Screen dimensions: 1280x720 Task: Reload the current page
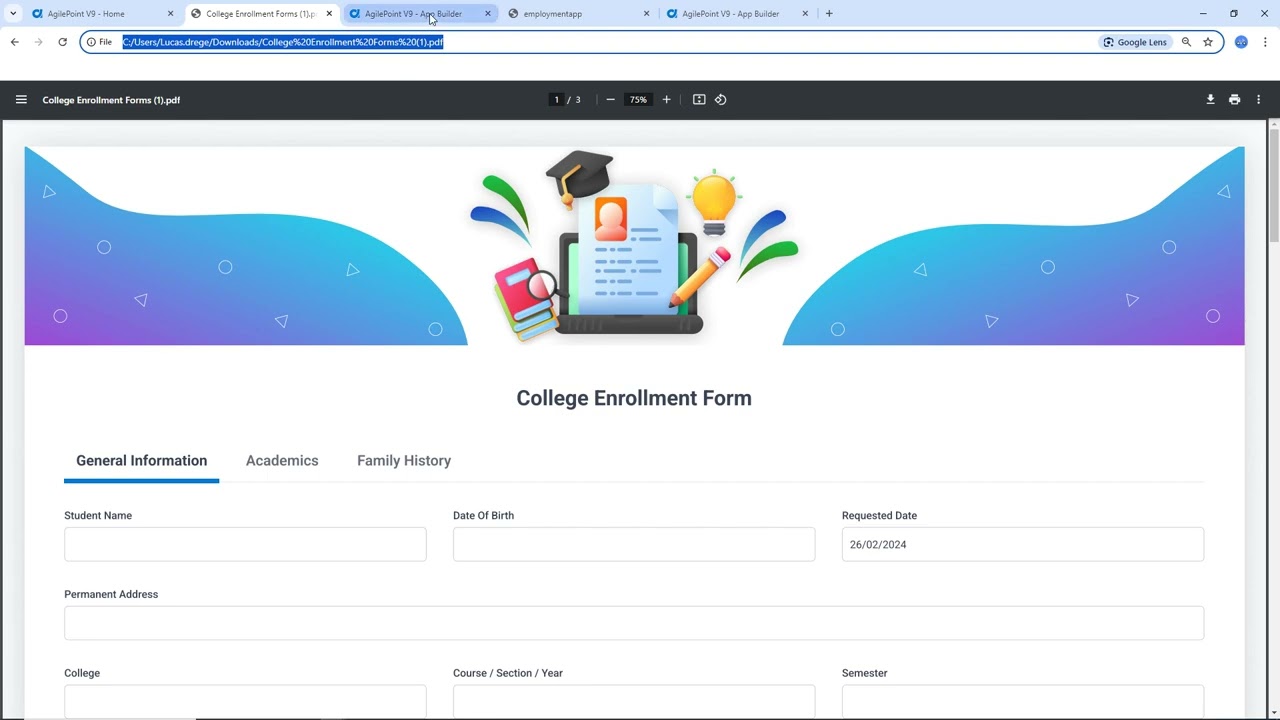[x=62, y=42]
